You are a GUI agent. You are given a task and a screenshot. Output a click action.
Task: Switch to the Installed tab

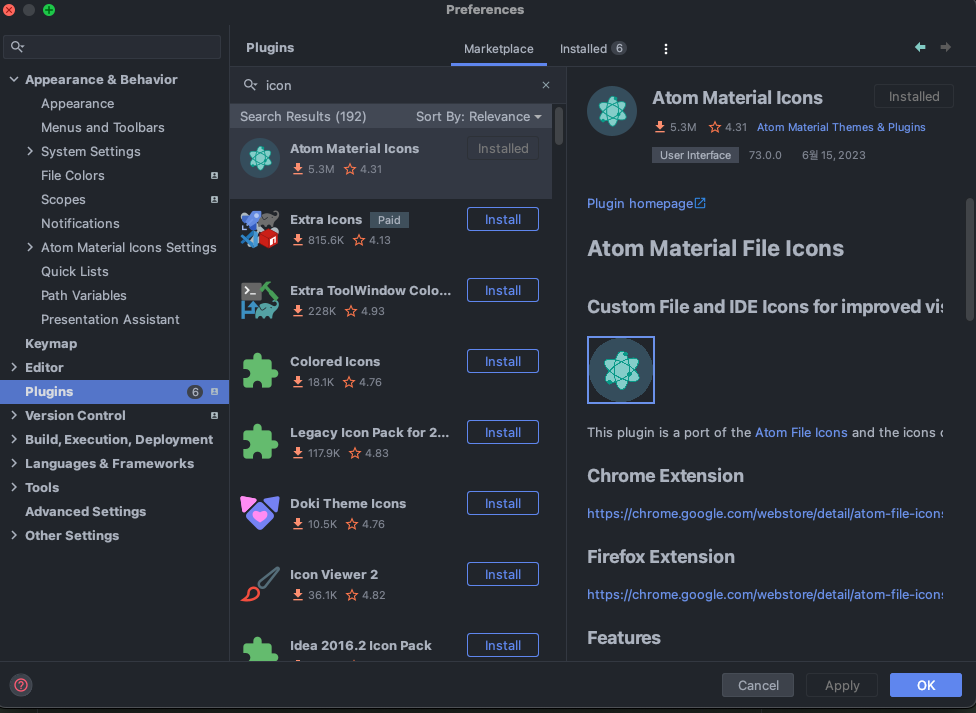[x=592, y=49]
